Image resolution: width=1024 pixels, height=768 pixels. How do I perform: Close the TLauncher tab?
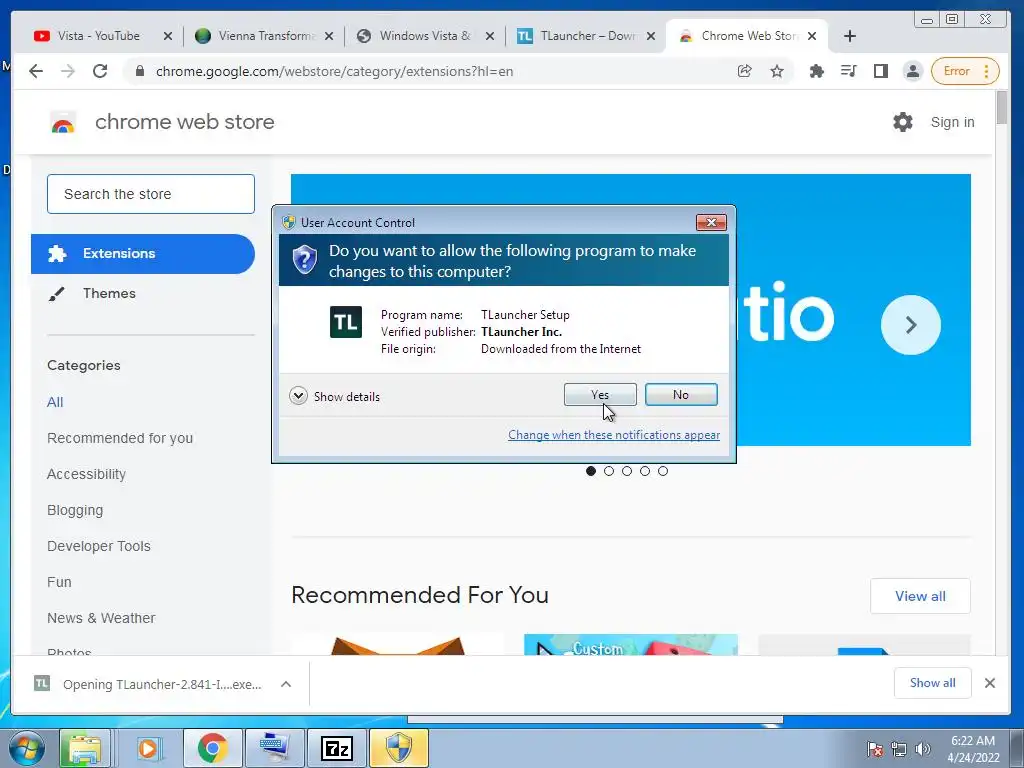650,36
